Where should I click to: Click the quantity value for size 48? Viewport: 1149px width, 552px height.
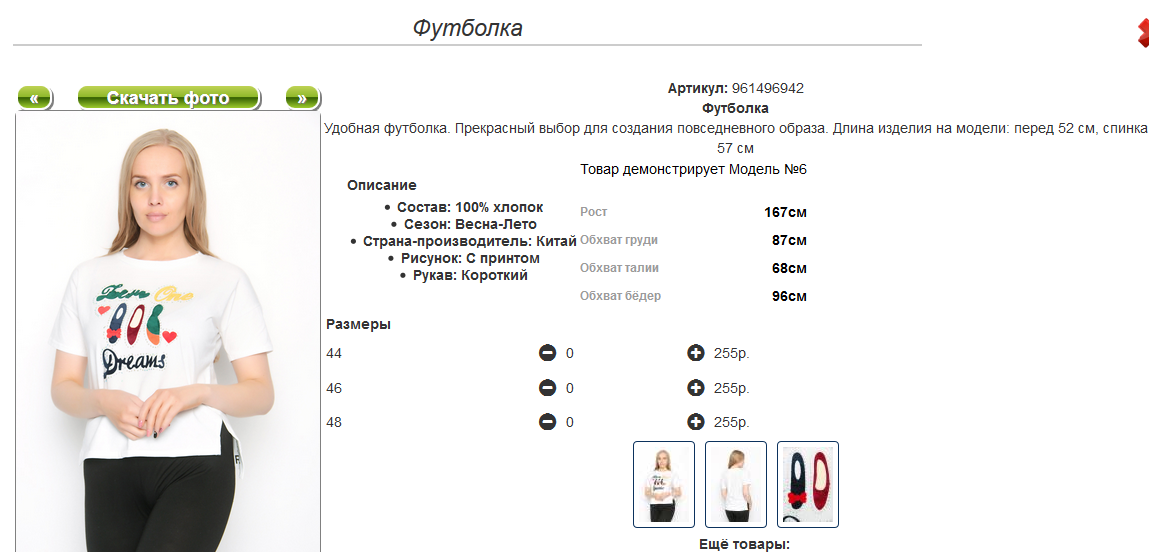point(569,423)
